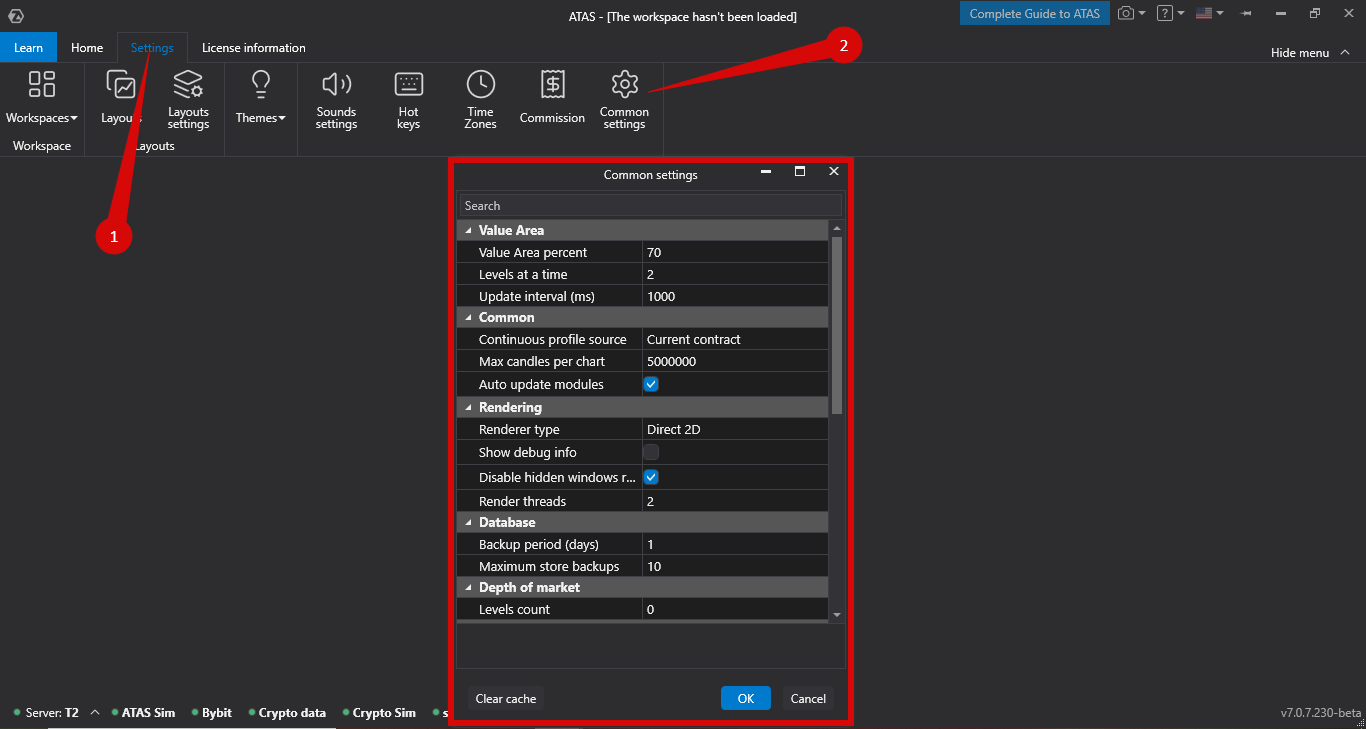Screen dimensions: 1366x729
Task: Edit Levels at a time value
Action: (x=735, y=274)
